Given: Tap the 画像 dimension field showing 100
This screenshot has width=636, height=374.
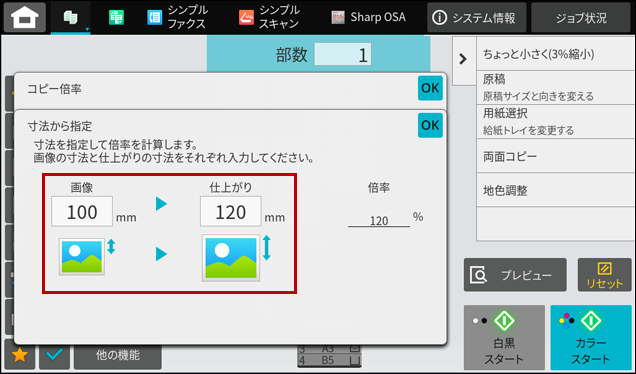Looking at the screenshot, I should 82,212.
